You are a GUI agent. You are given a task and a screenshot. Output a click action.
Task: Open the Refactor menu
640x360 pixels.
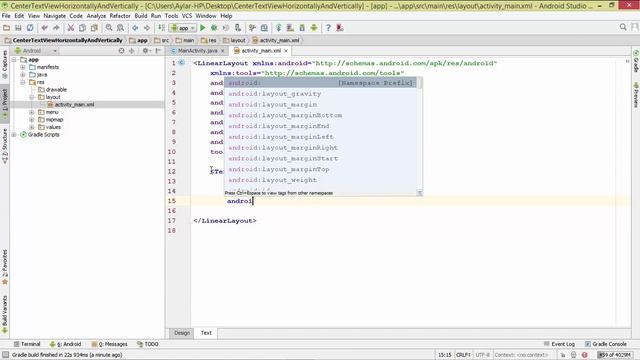pos(120,16)
